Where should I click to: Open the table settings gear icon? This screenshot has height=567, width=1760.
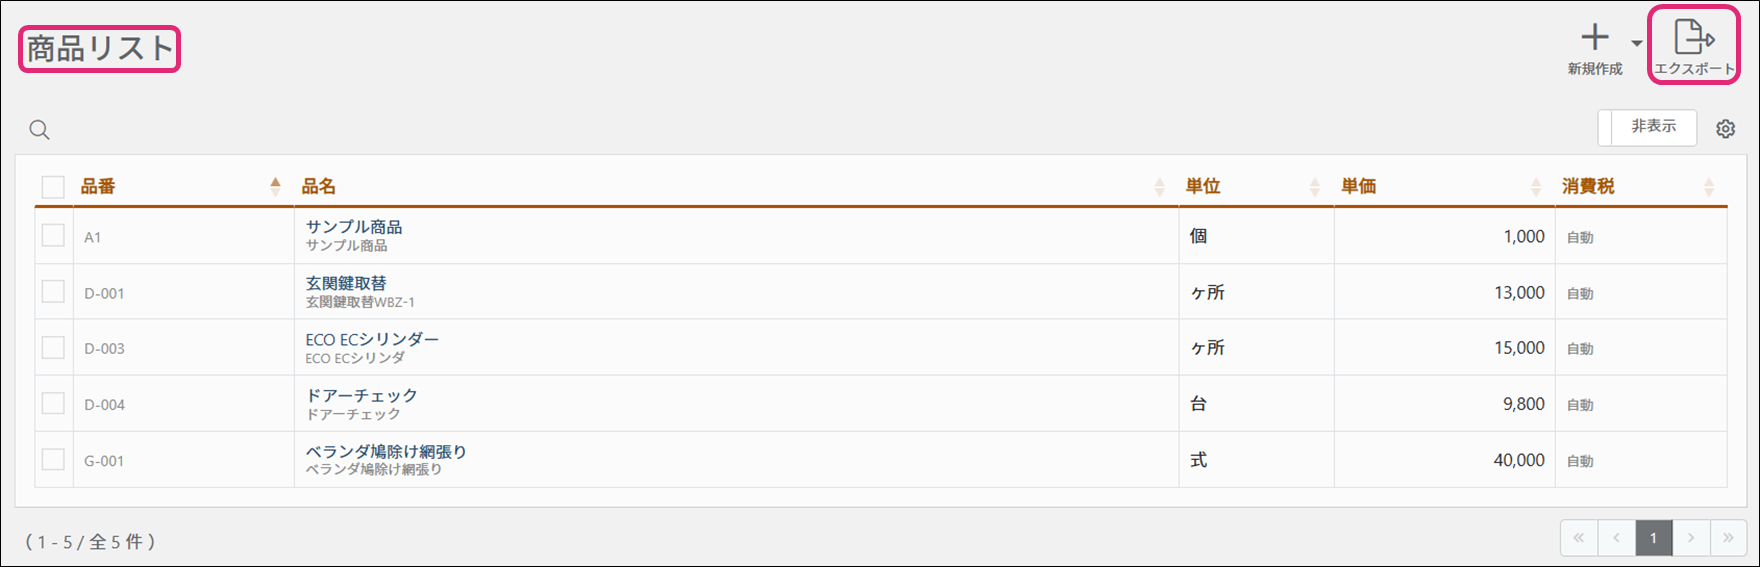pyautogui.click(x=1726, y=129)
